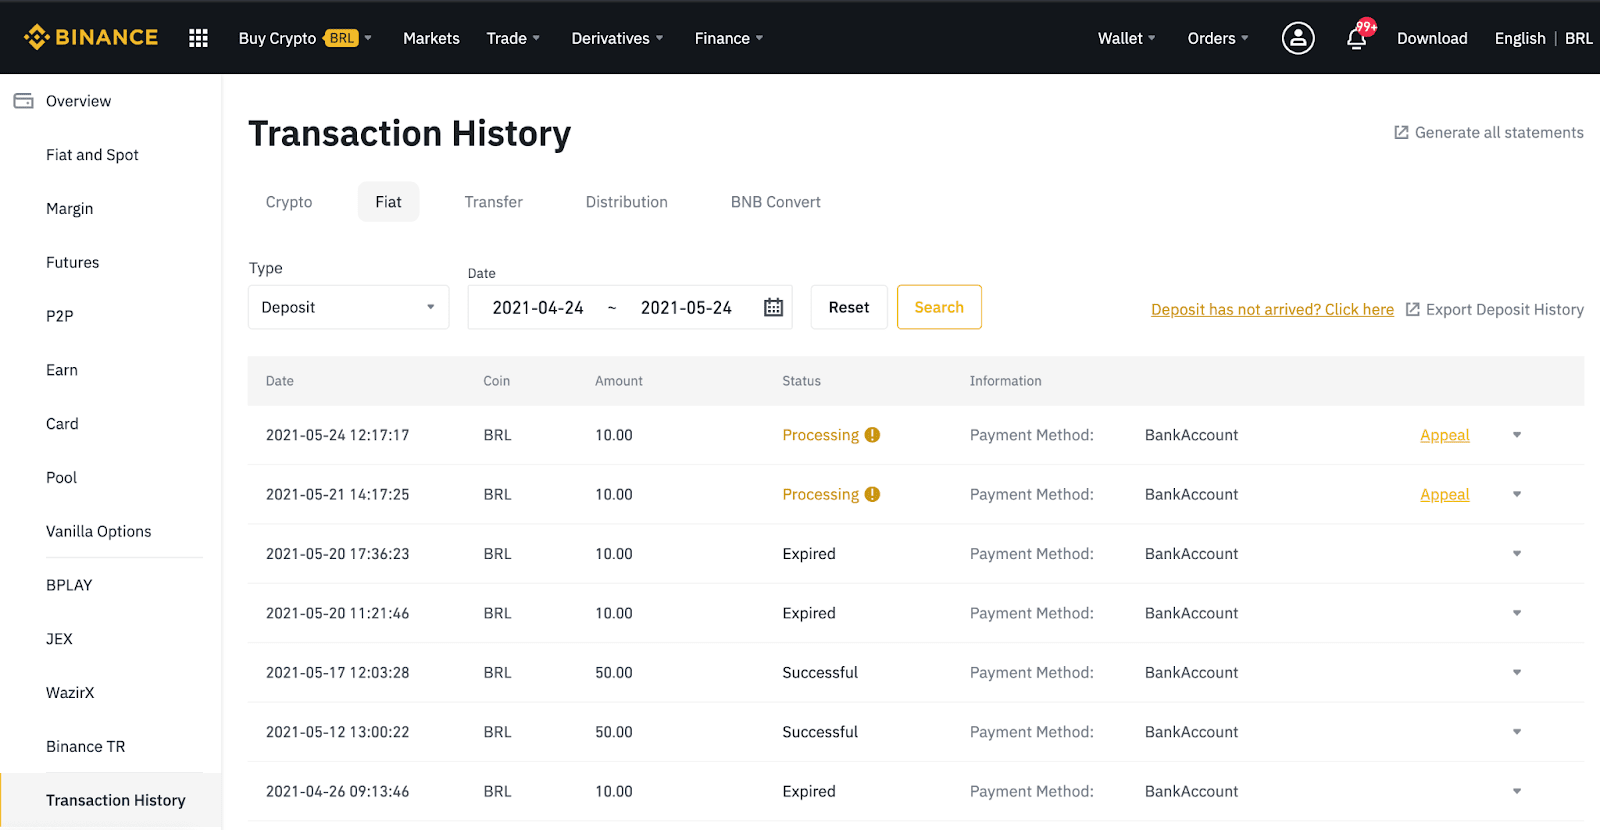
Task: Open WazirX in the sidebar
Action: click(x=70, y=693)
